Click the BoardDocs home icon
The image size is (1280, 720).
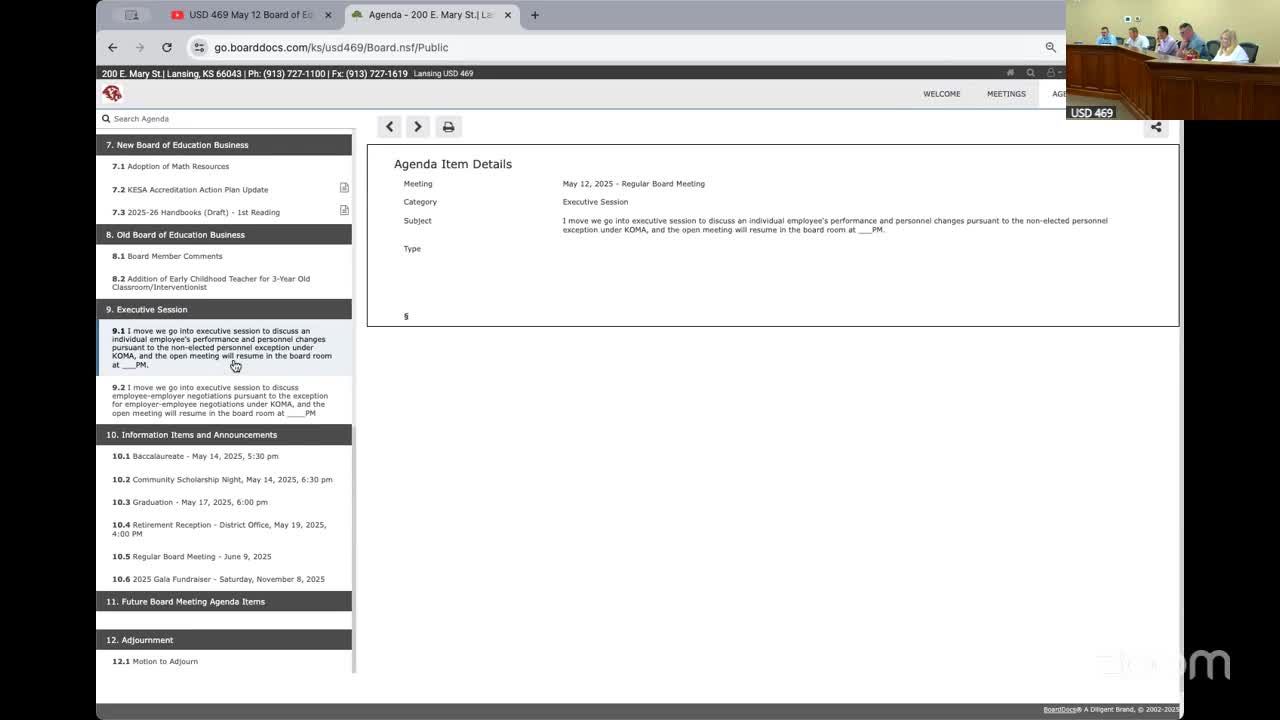click(1010, 73)
